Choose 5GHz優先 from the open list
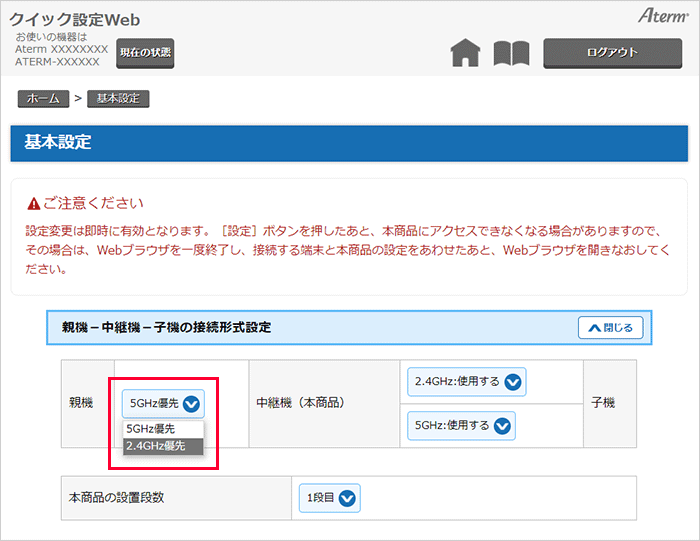 [x=150, y=429]
